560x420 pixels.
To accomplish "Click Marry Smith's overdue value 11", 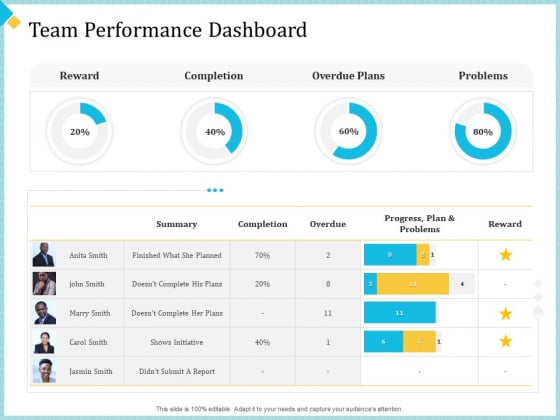I will 328,313.
